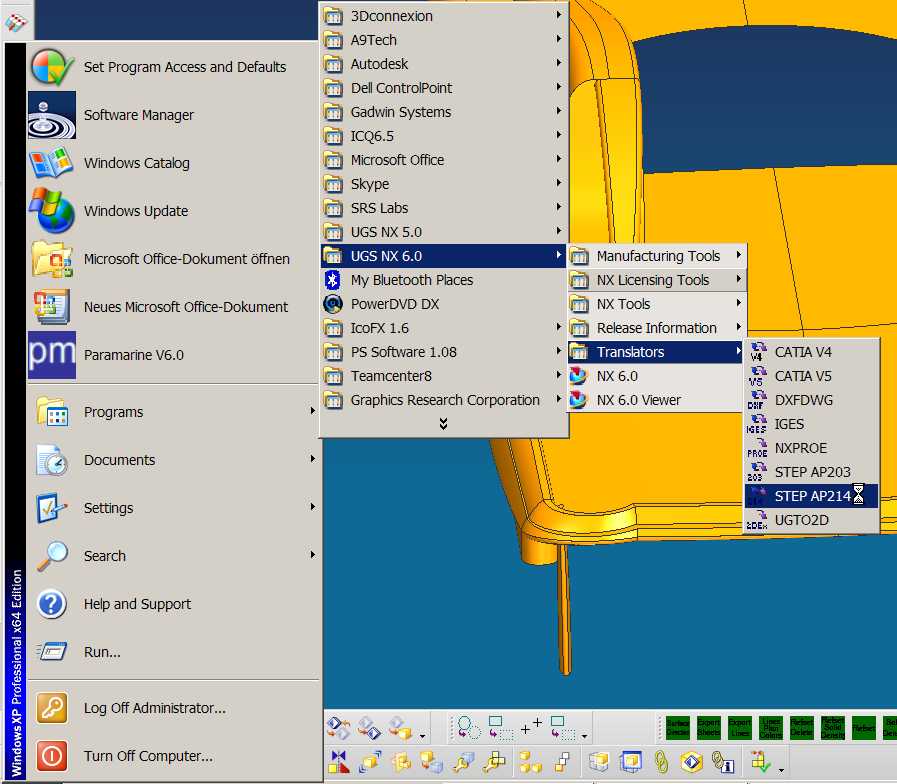Select the STEP AP214 translator entry
This screenshot has height=784, width=897.
coord(811,496)
